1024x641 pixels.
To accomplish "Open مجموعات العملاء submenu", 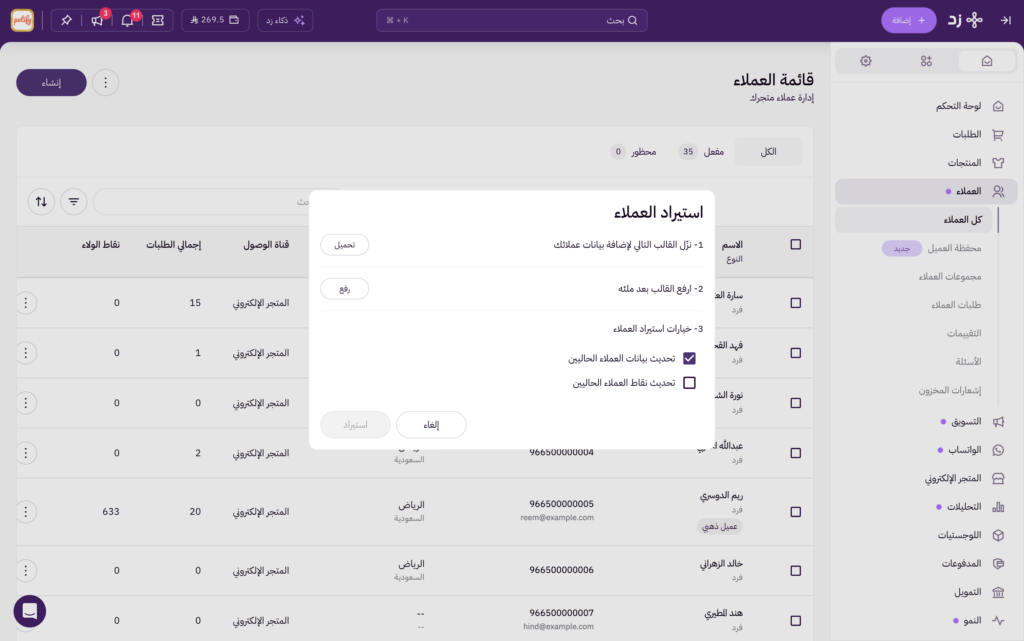I will coord(950,276).
